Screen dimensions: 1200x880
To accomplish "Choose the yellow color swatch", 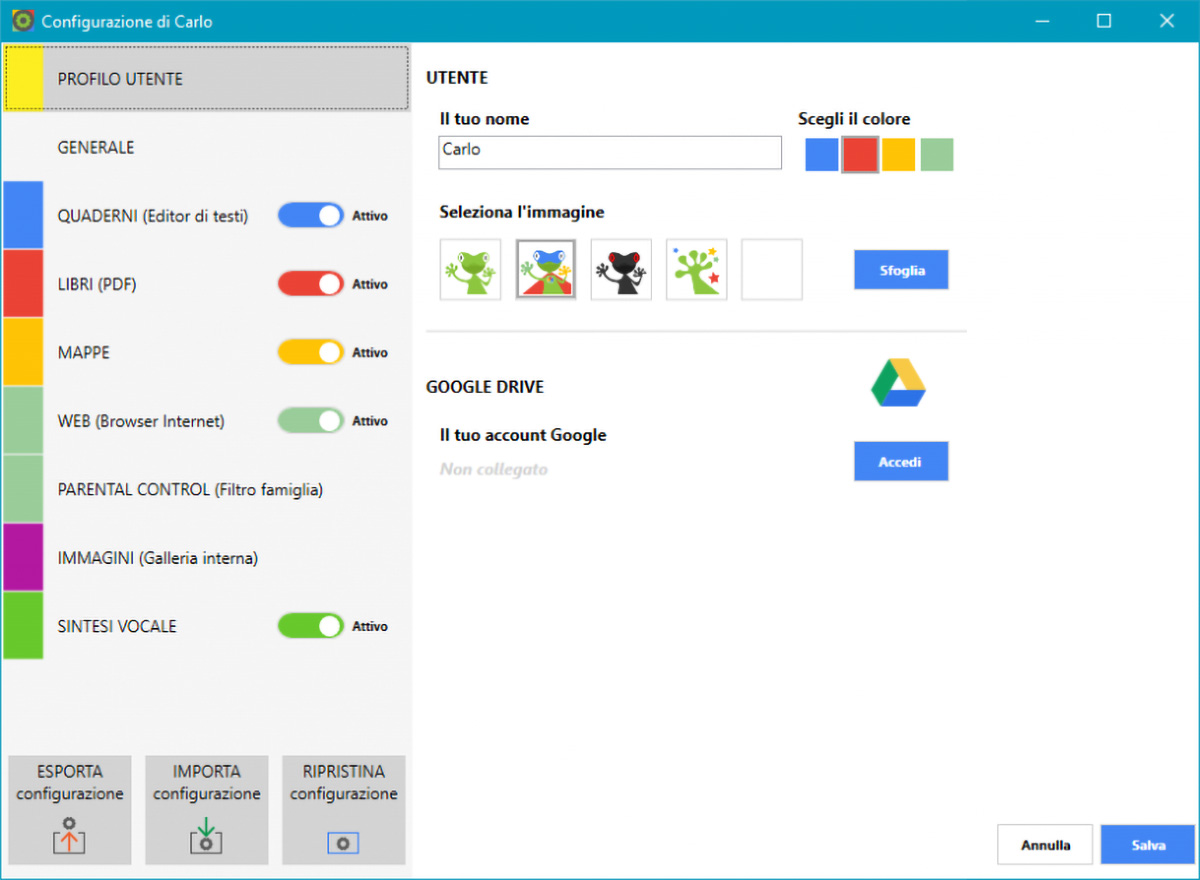I will coord(898,155).
